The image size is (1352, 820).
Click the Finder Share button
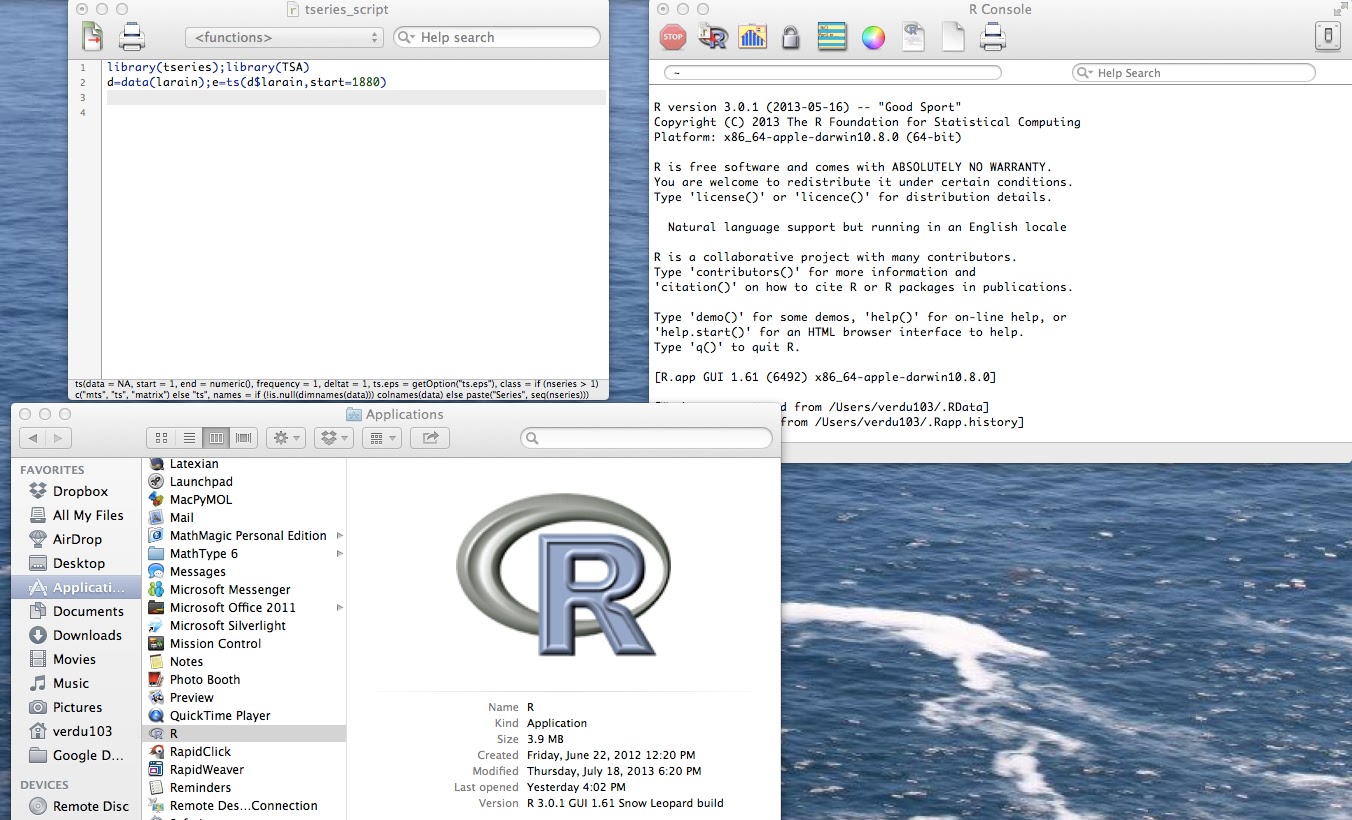[x=430, y=438]
